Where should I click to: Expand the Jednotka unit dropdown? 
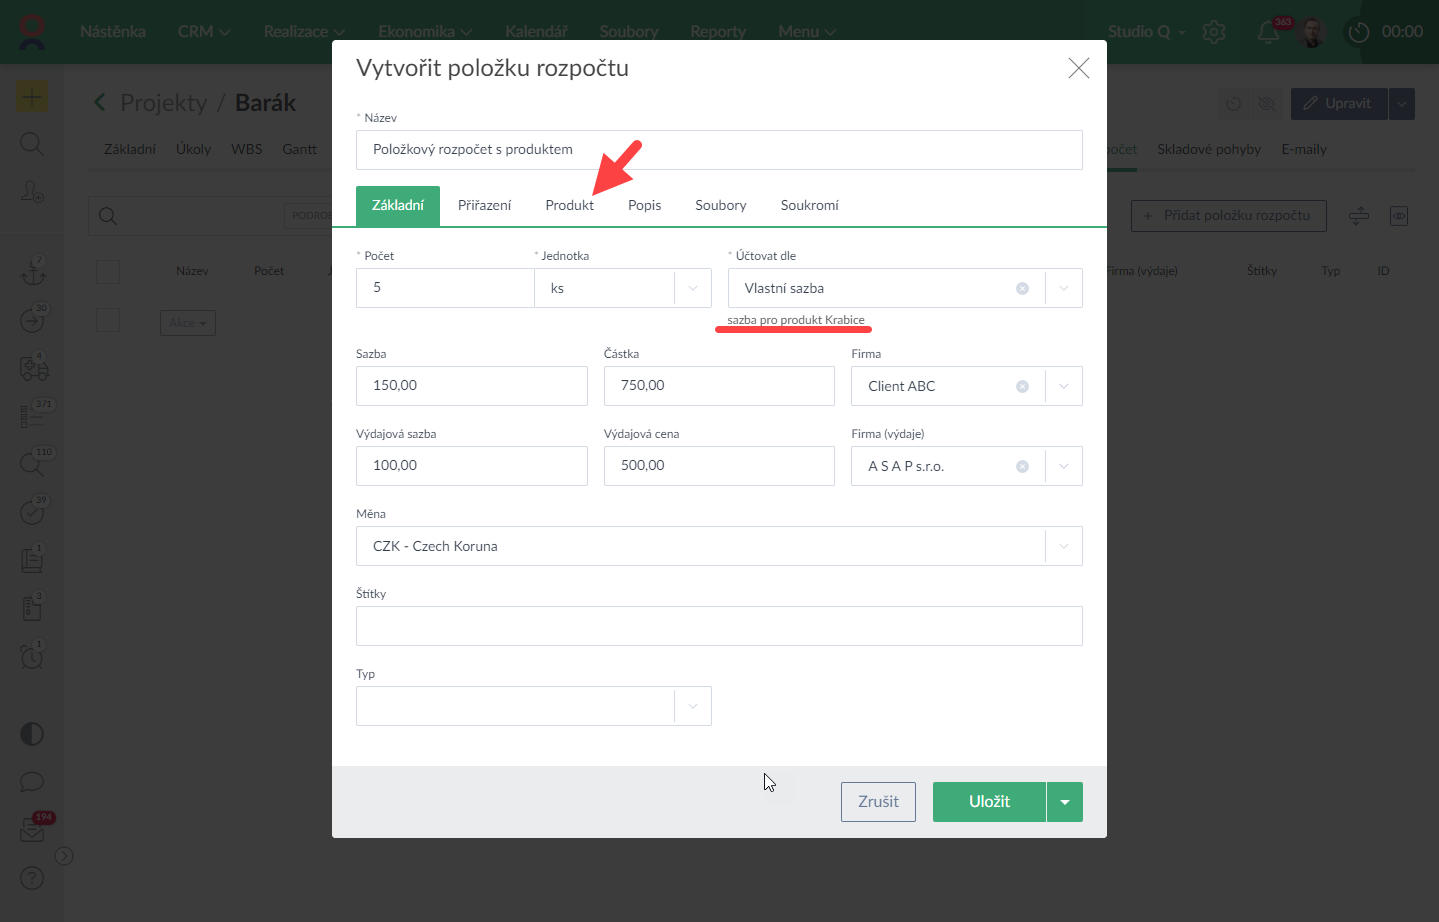(x=693, y=288)
